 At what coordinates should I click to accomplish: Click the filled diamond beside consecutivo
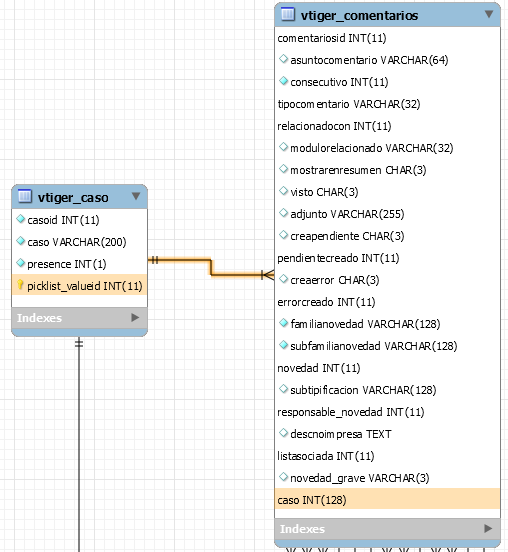[x=283, y=81]
